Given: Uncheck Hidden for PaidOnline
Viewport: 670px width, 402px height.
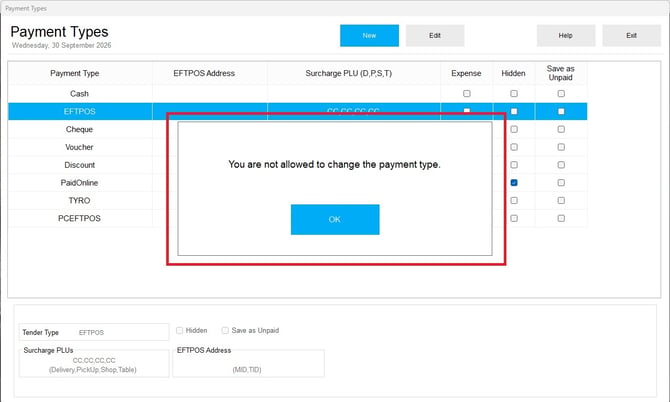Looking at the screenshot, I should point(514,183).
